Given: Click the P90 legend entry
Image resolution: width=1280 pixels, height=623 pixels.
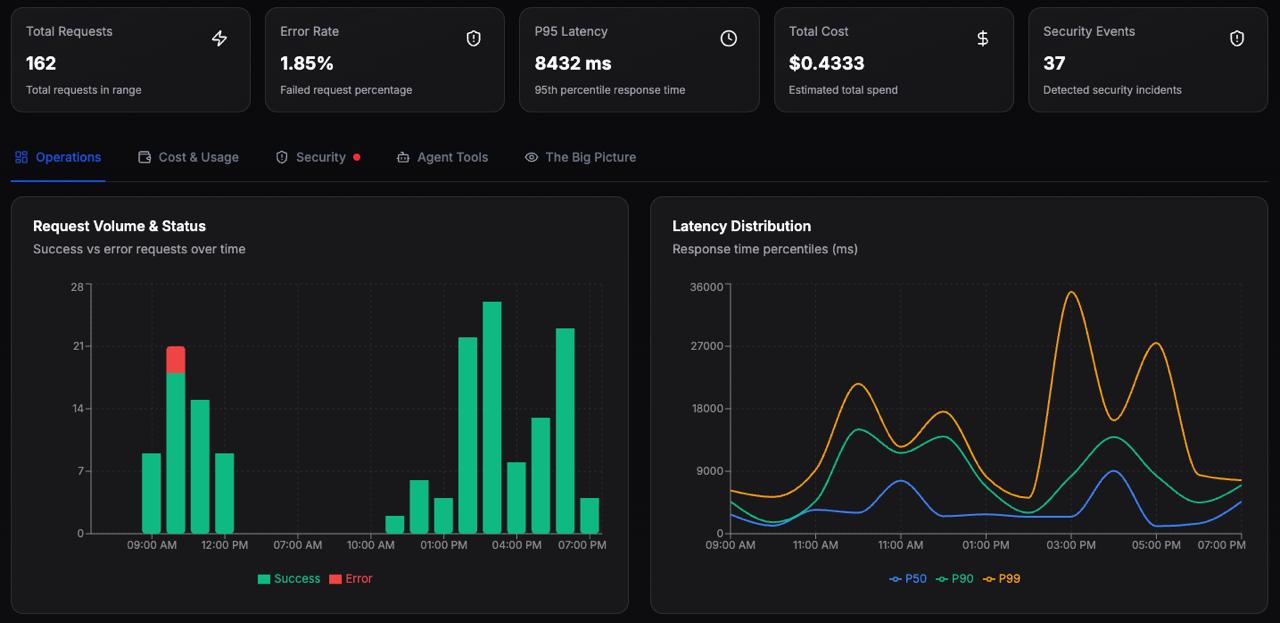Looking at the screenshot, I should click(955, 579).
